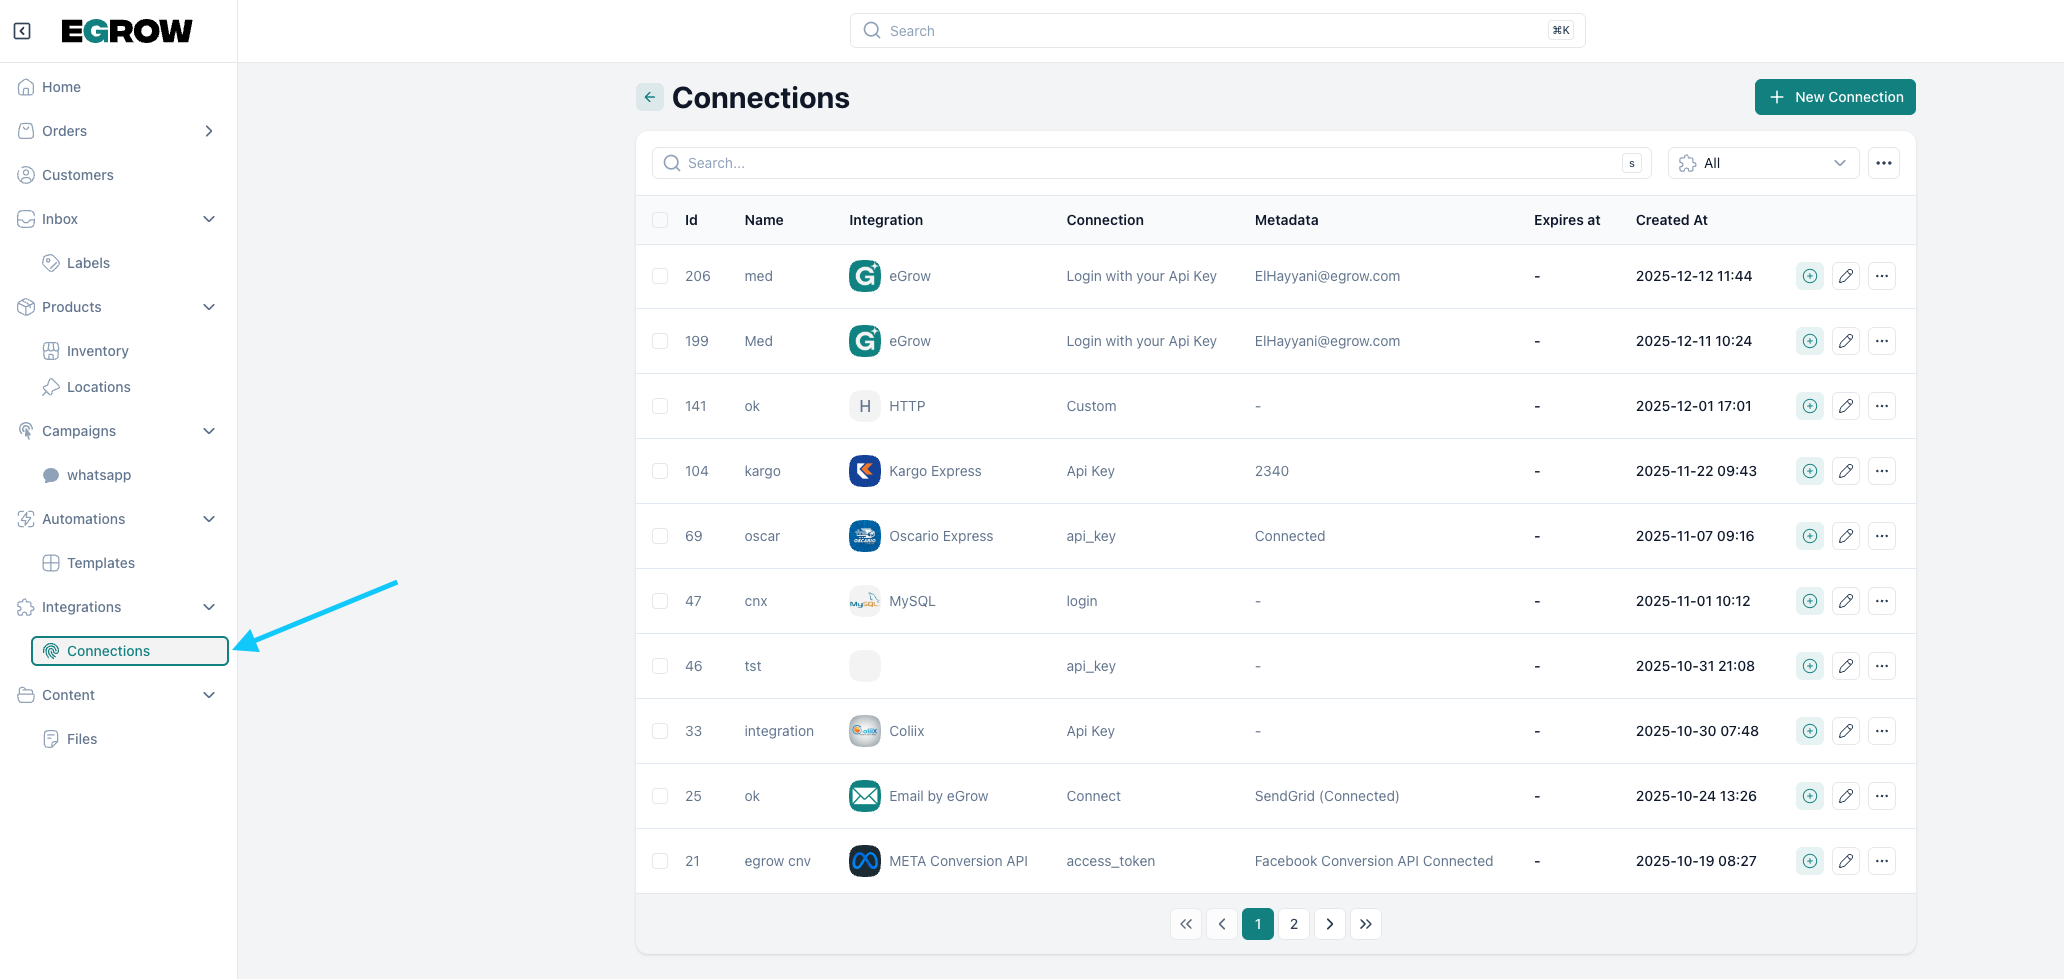Go to the previous page of connections

[1222, 924]
